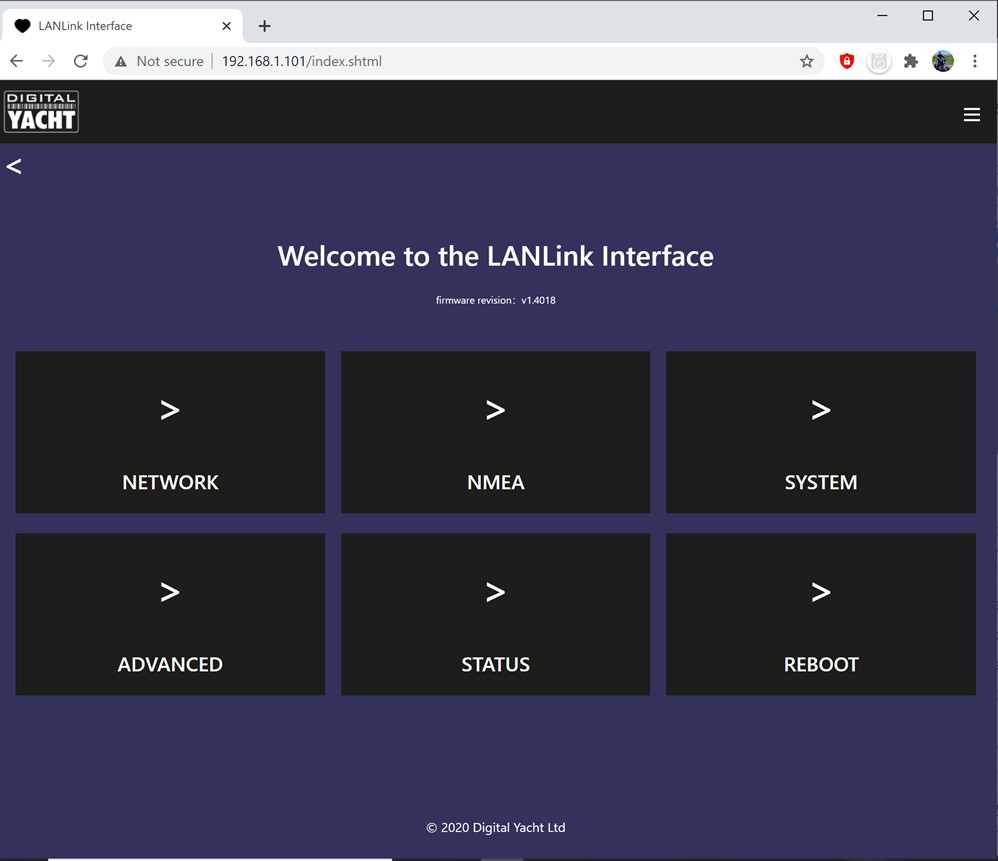
Task: Click the Not secure site warning
Action: (x=159, y=61)
